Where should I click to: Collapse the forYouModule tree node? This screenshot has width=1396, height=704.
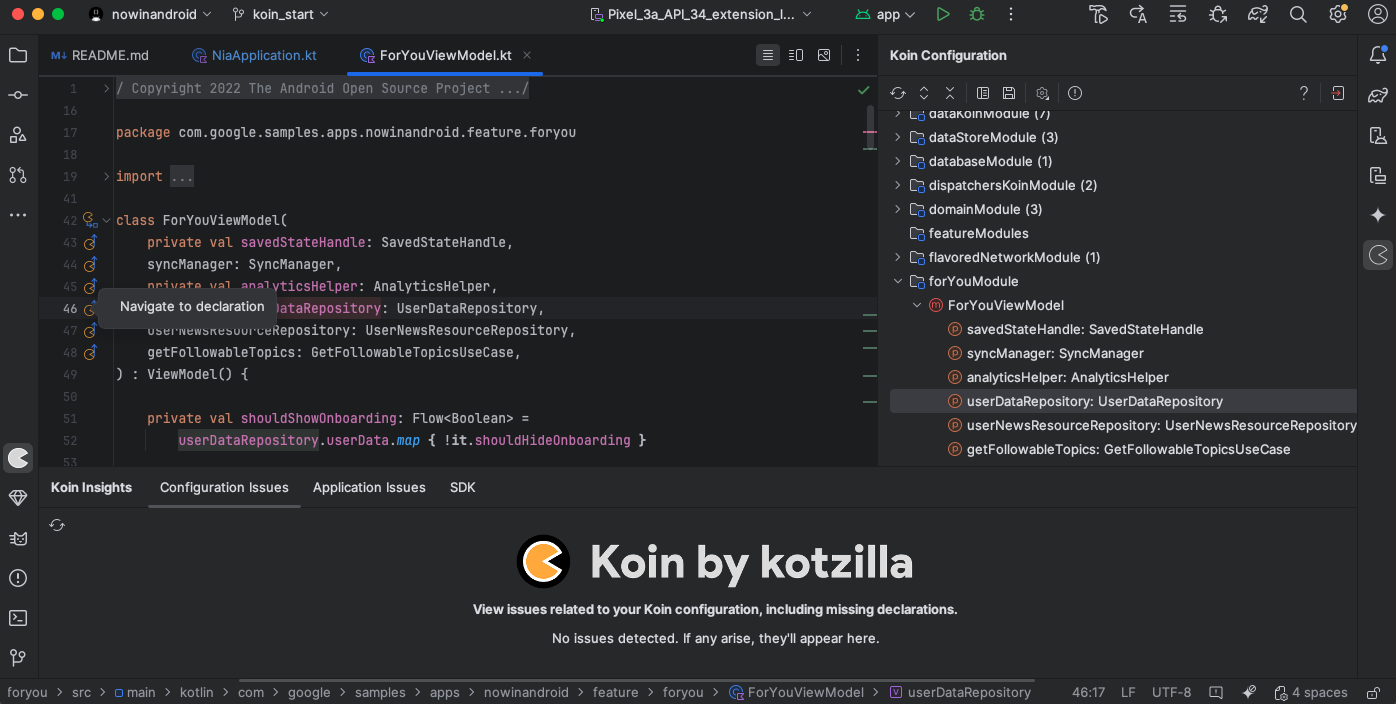(x=898, y=281)
